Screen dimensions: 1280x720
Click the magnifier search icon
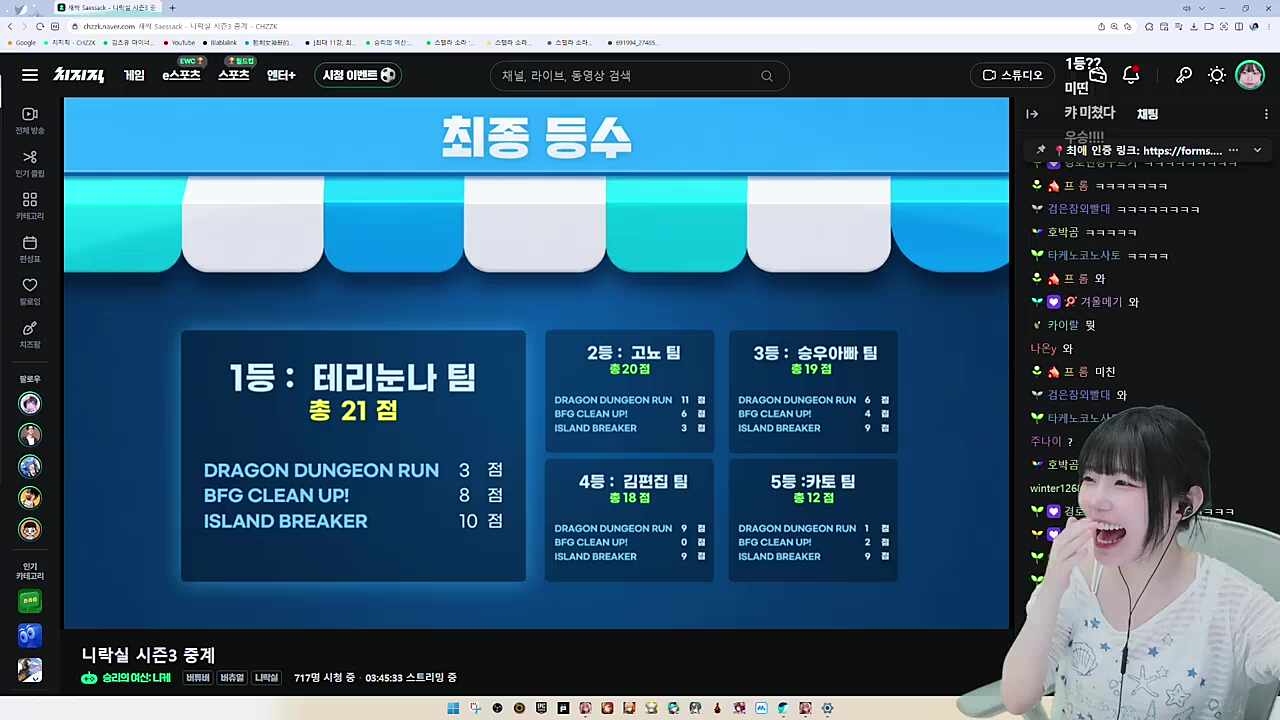click(x=767, y=76)
